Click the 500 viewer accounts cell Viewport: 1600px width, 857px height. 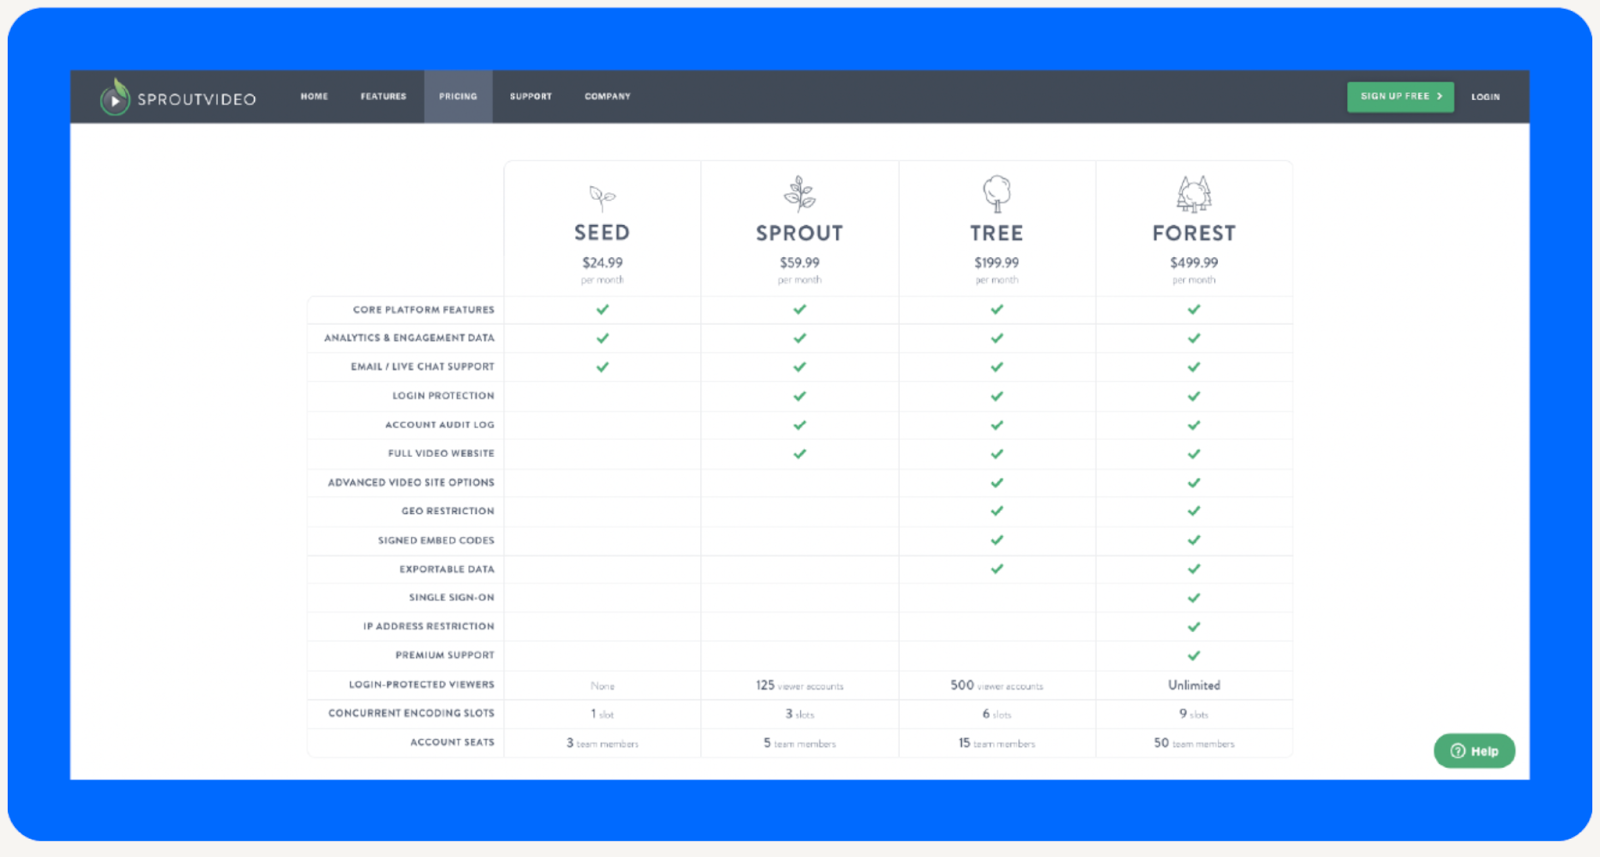pos(996,686)
